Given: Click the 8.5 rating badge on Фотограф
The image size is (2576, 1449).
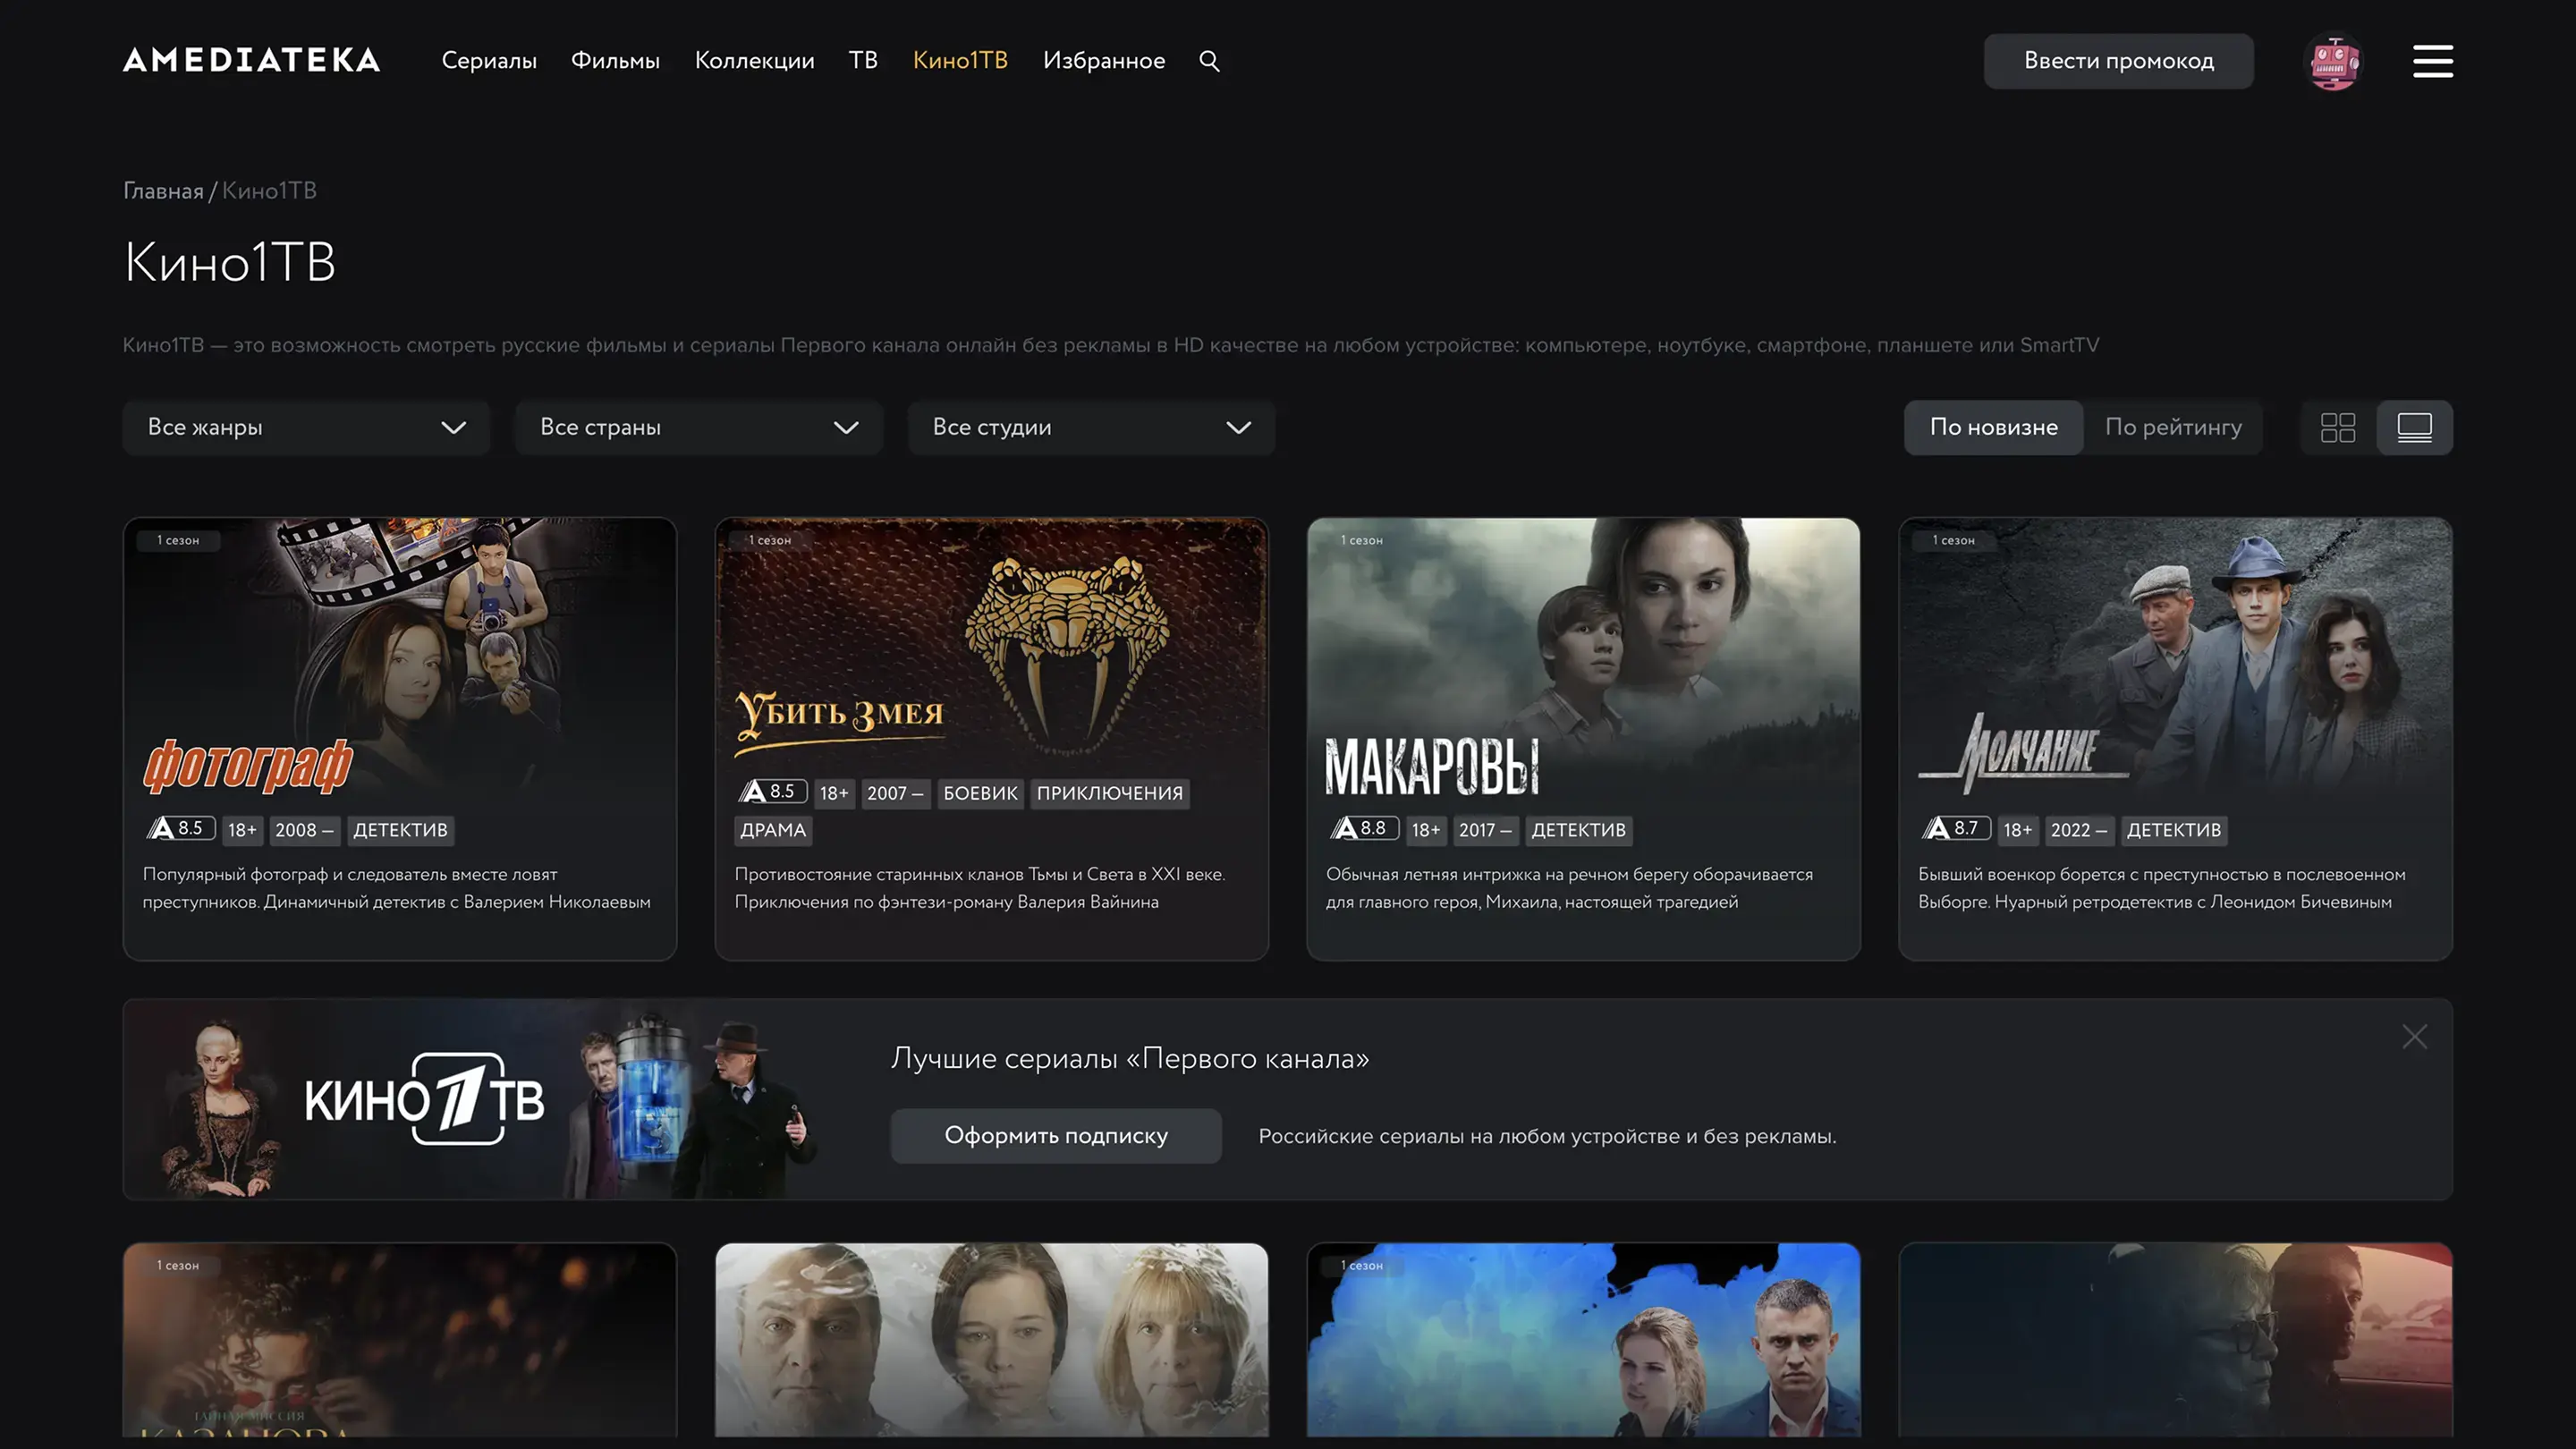Looking at the screenshot, I should point(180,829).
